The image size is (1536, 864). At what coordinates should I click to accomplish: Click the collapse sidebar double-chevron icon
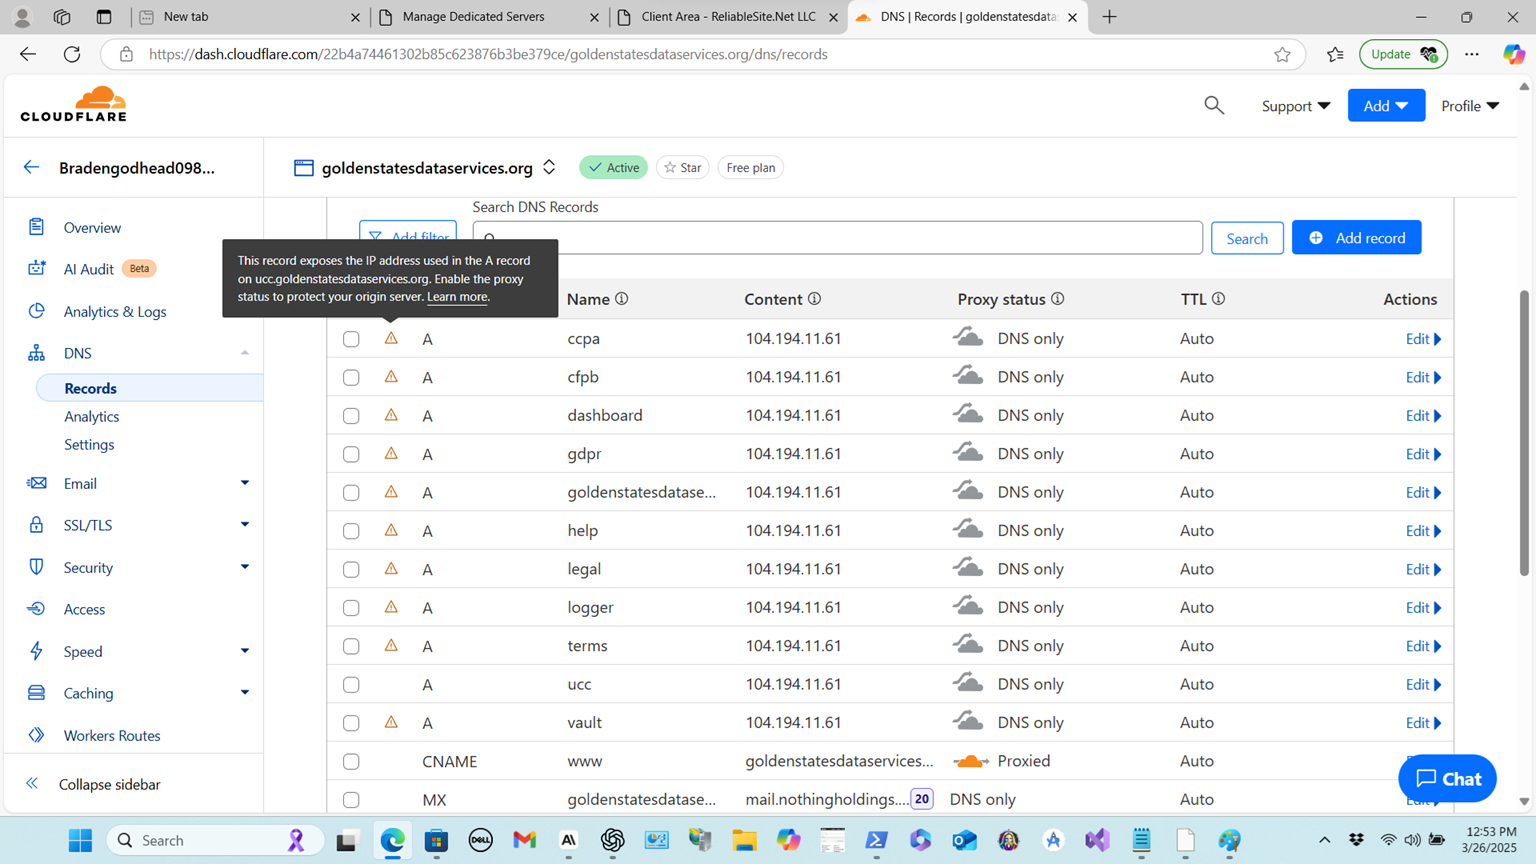(x=32, y=784)
